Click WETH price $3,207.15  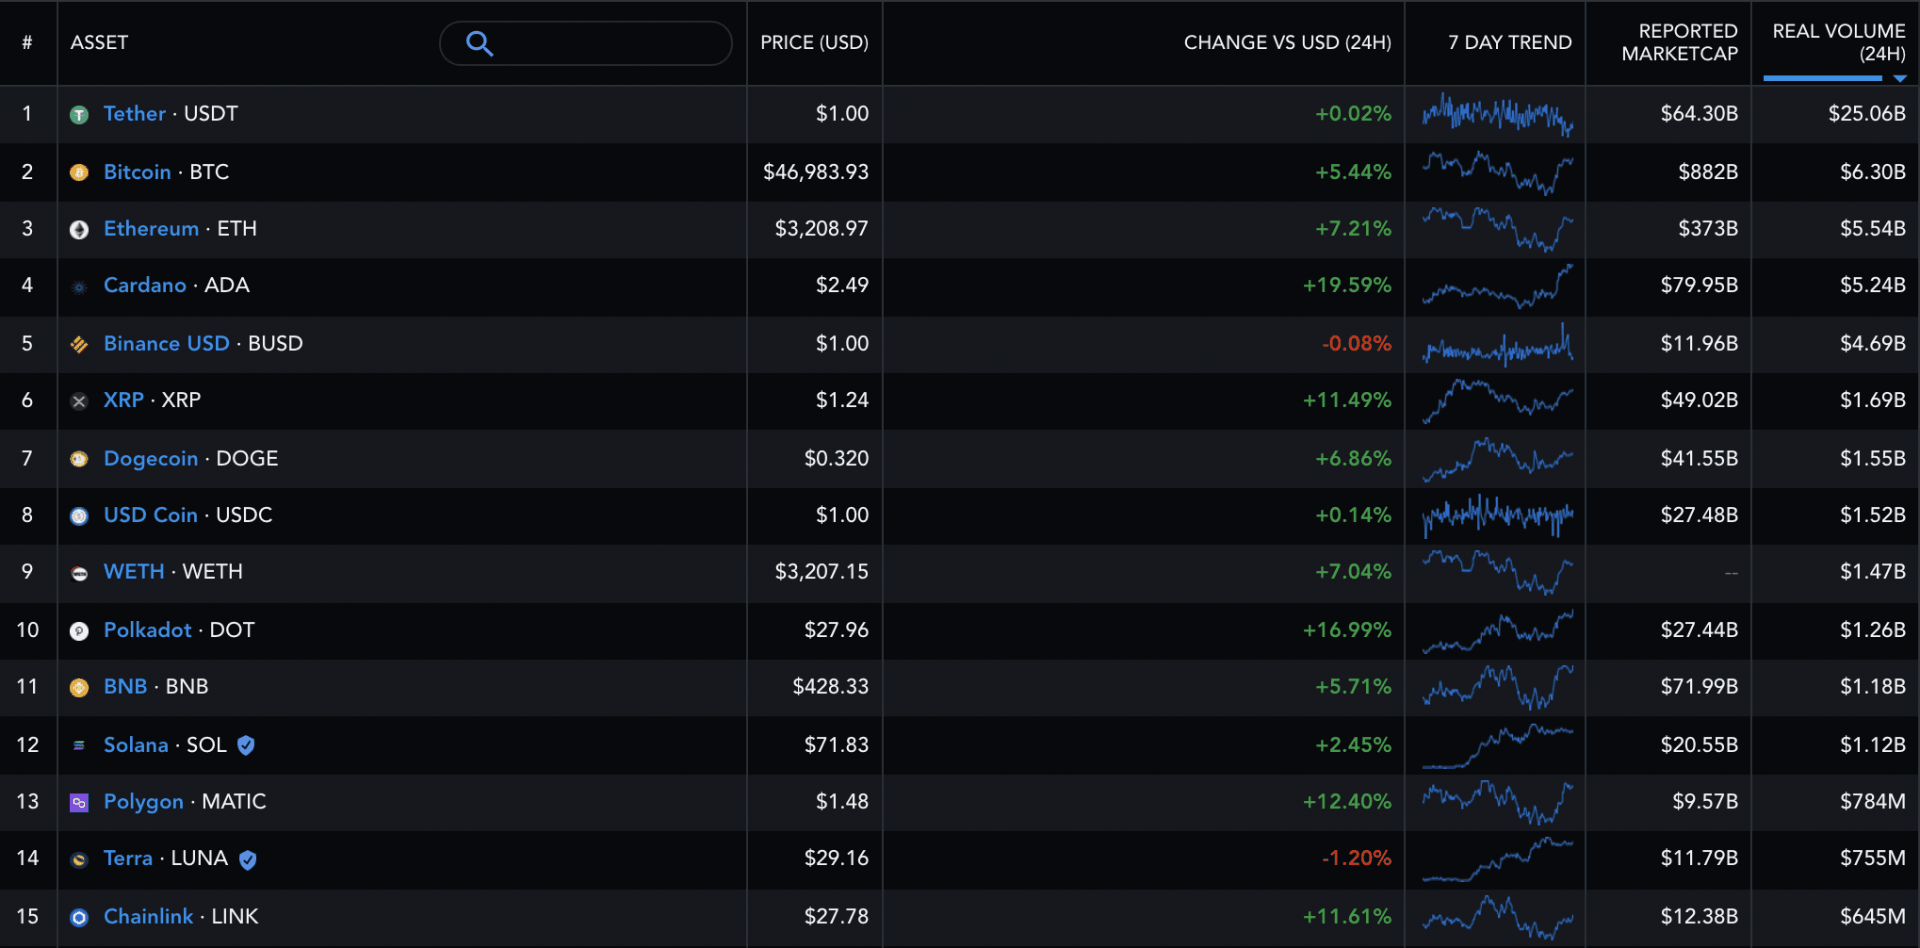pyautogui.click(x=822, y=572)
